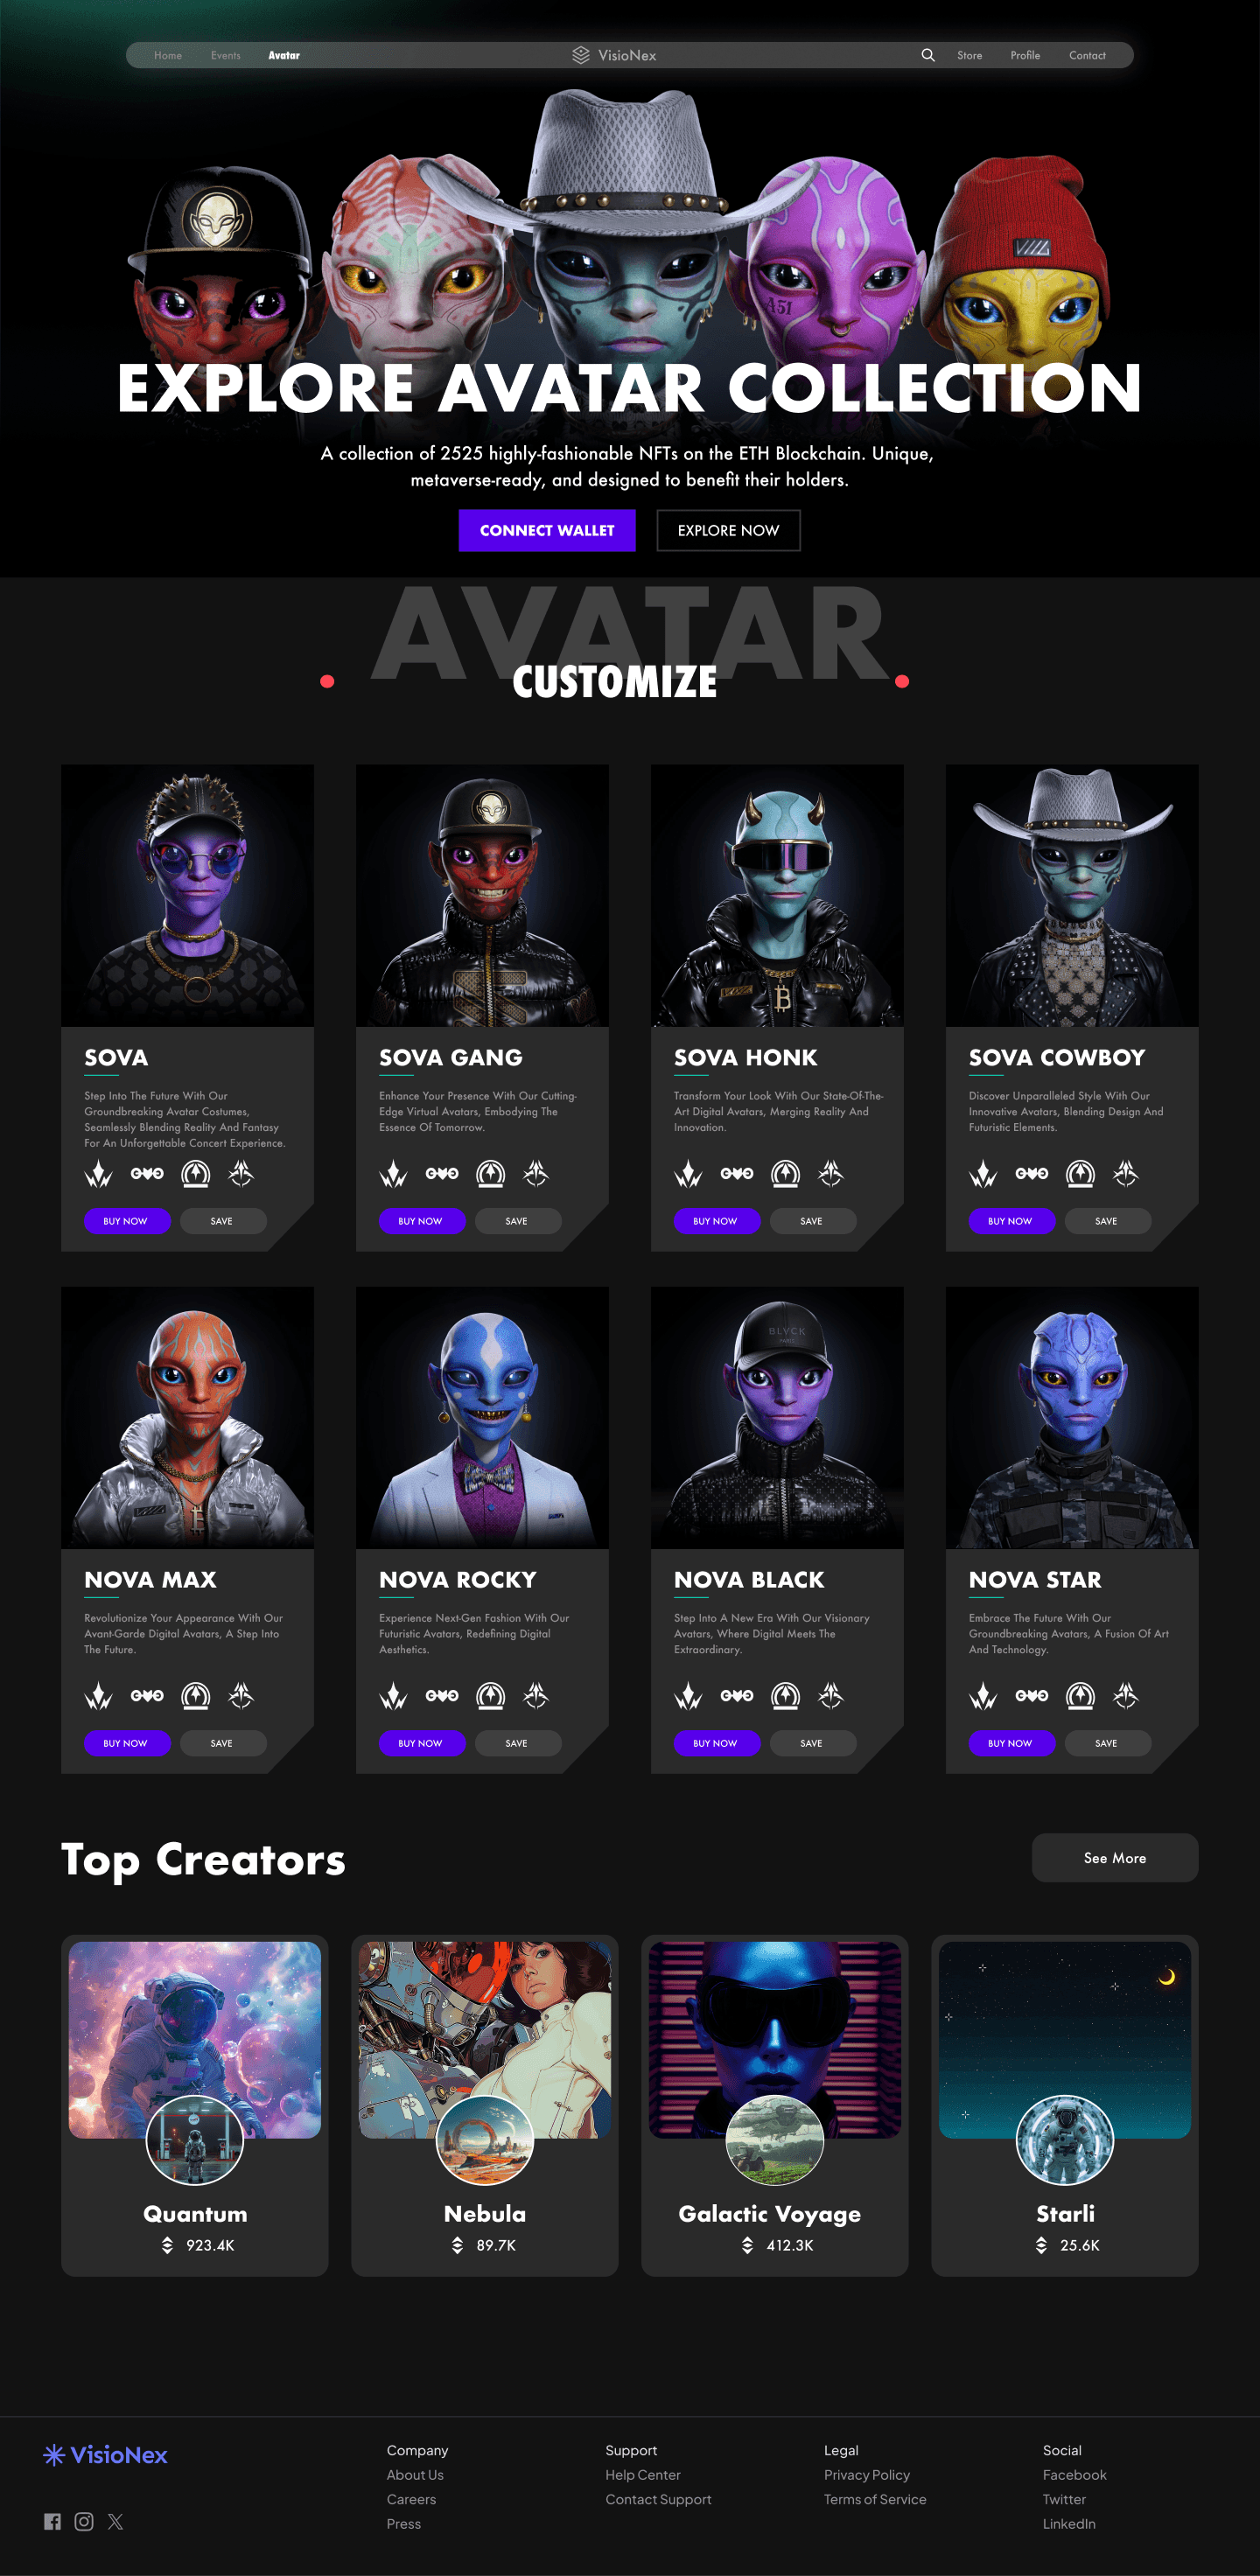1260x2576 pixels.
Task: Click the first trait icon on SOVA card
Action: pos(98,1173)
